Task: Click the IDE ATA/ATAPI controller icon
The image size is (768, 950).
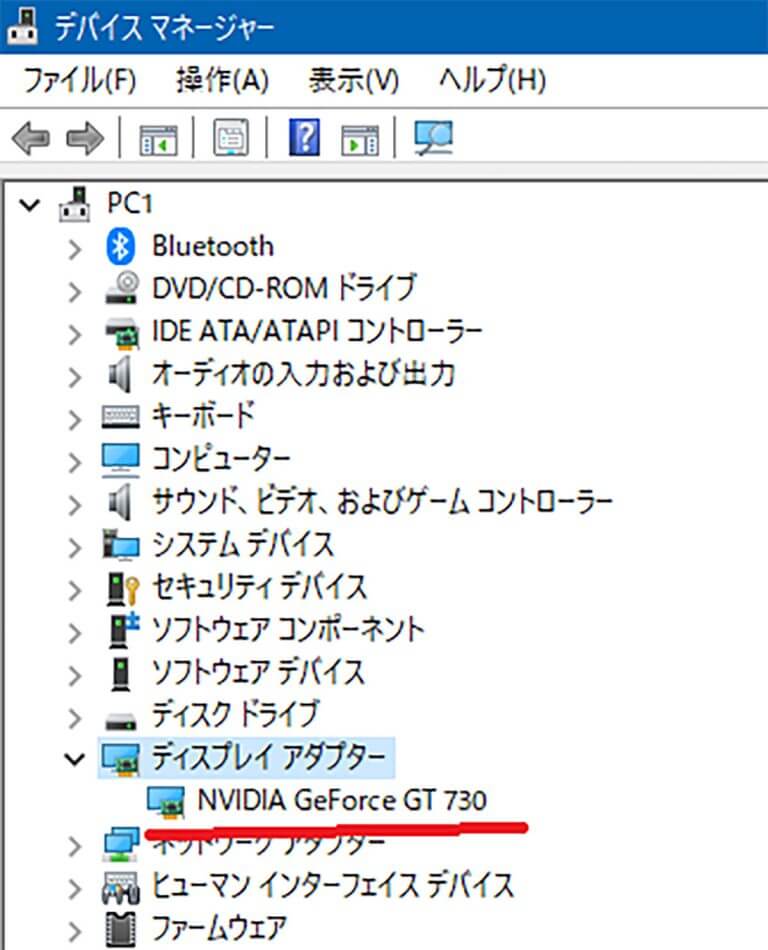Action: point(121,333)
